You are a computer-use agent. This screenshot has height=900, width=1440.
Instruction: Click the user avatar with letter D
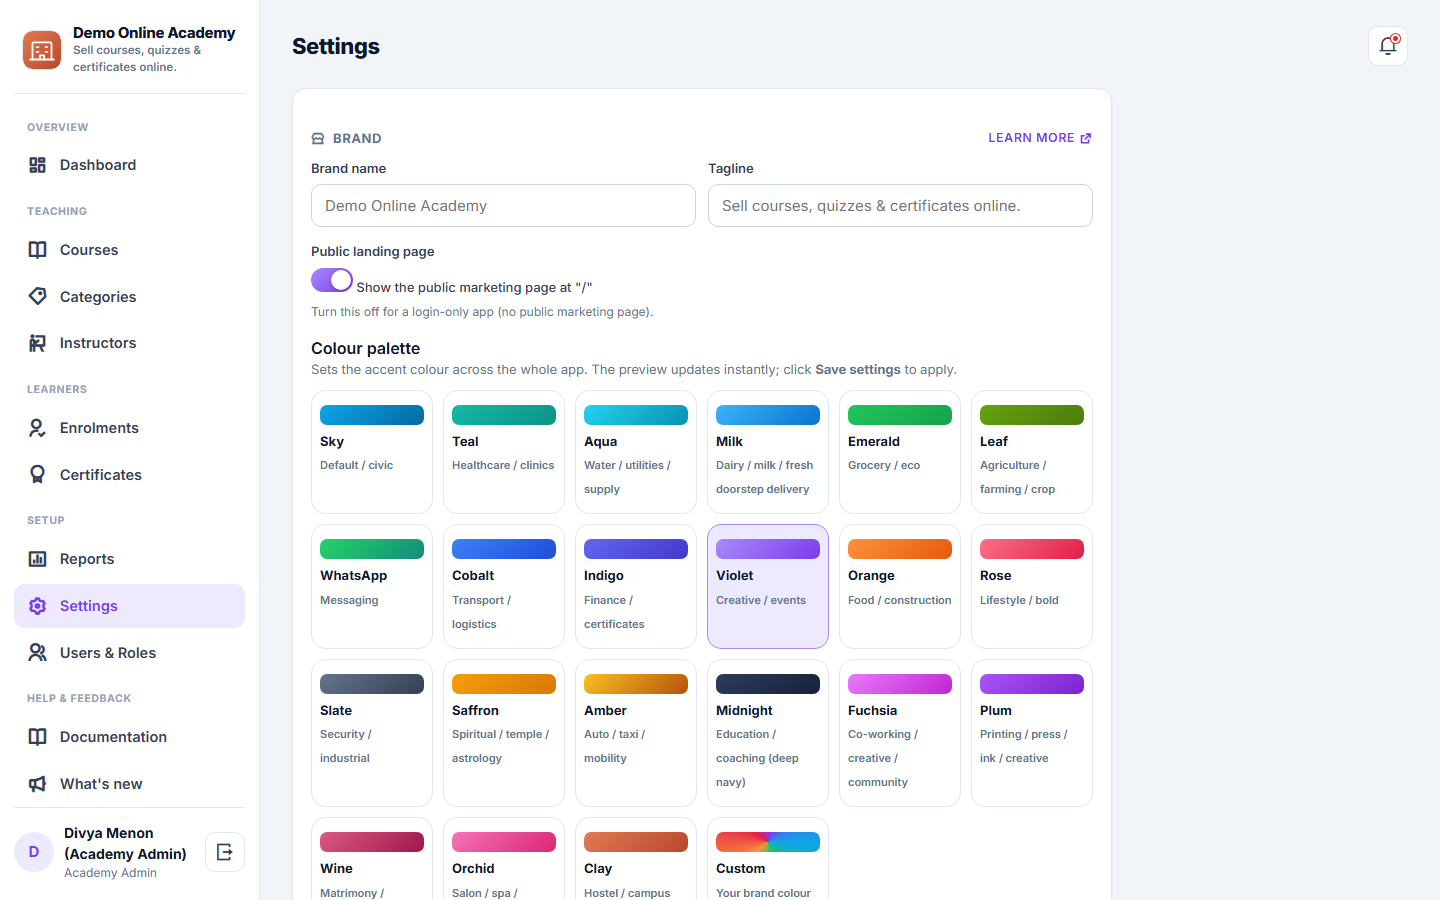(34, 852)
